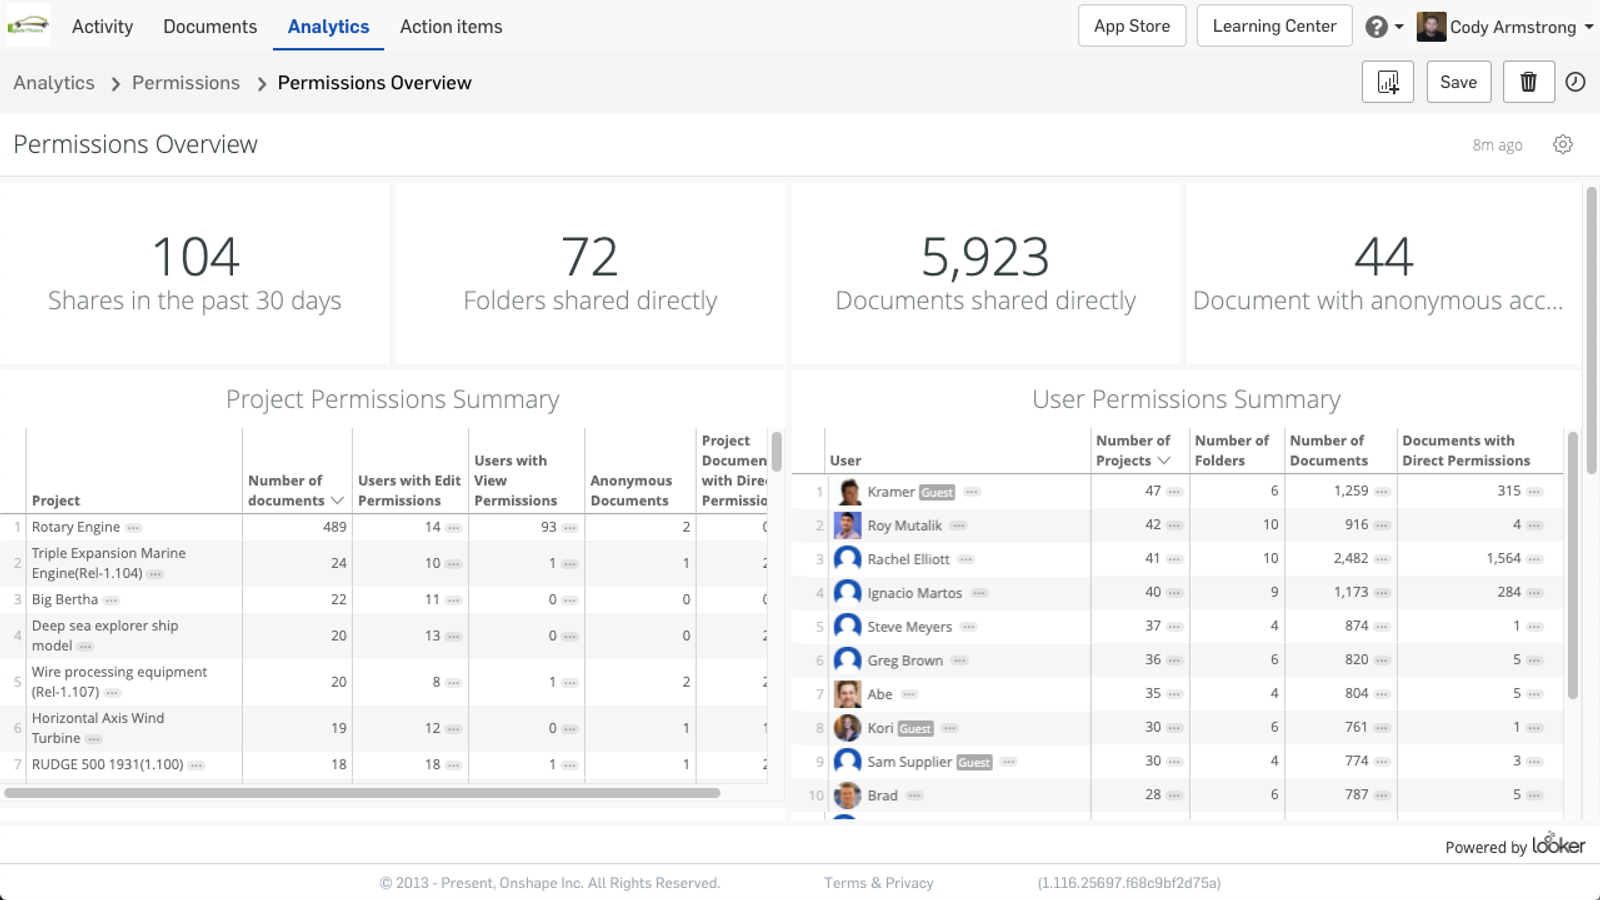Click the Terms & Privacy link

(x=878, y=883)
